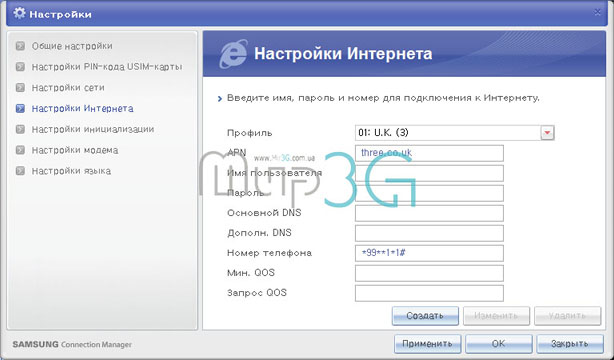This screenshot has width=614, height=360.
Task: Close the Настройки window with X
Action: coord(597,13)
